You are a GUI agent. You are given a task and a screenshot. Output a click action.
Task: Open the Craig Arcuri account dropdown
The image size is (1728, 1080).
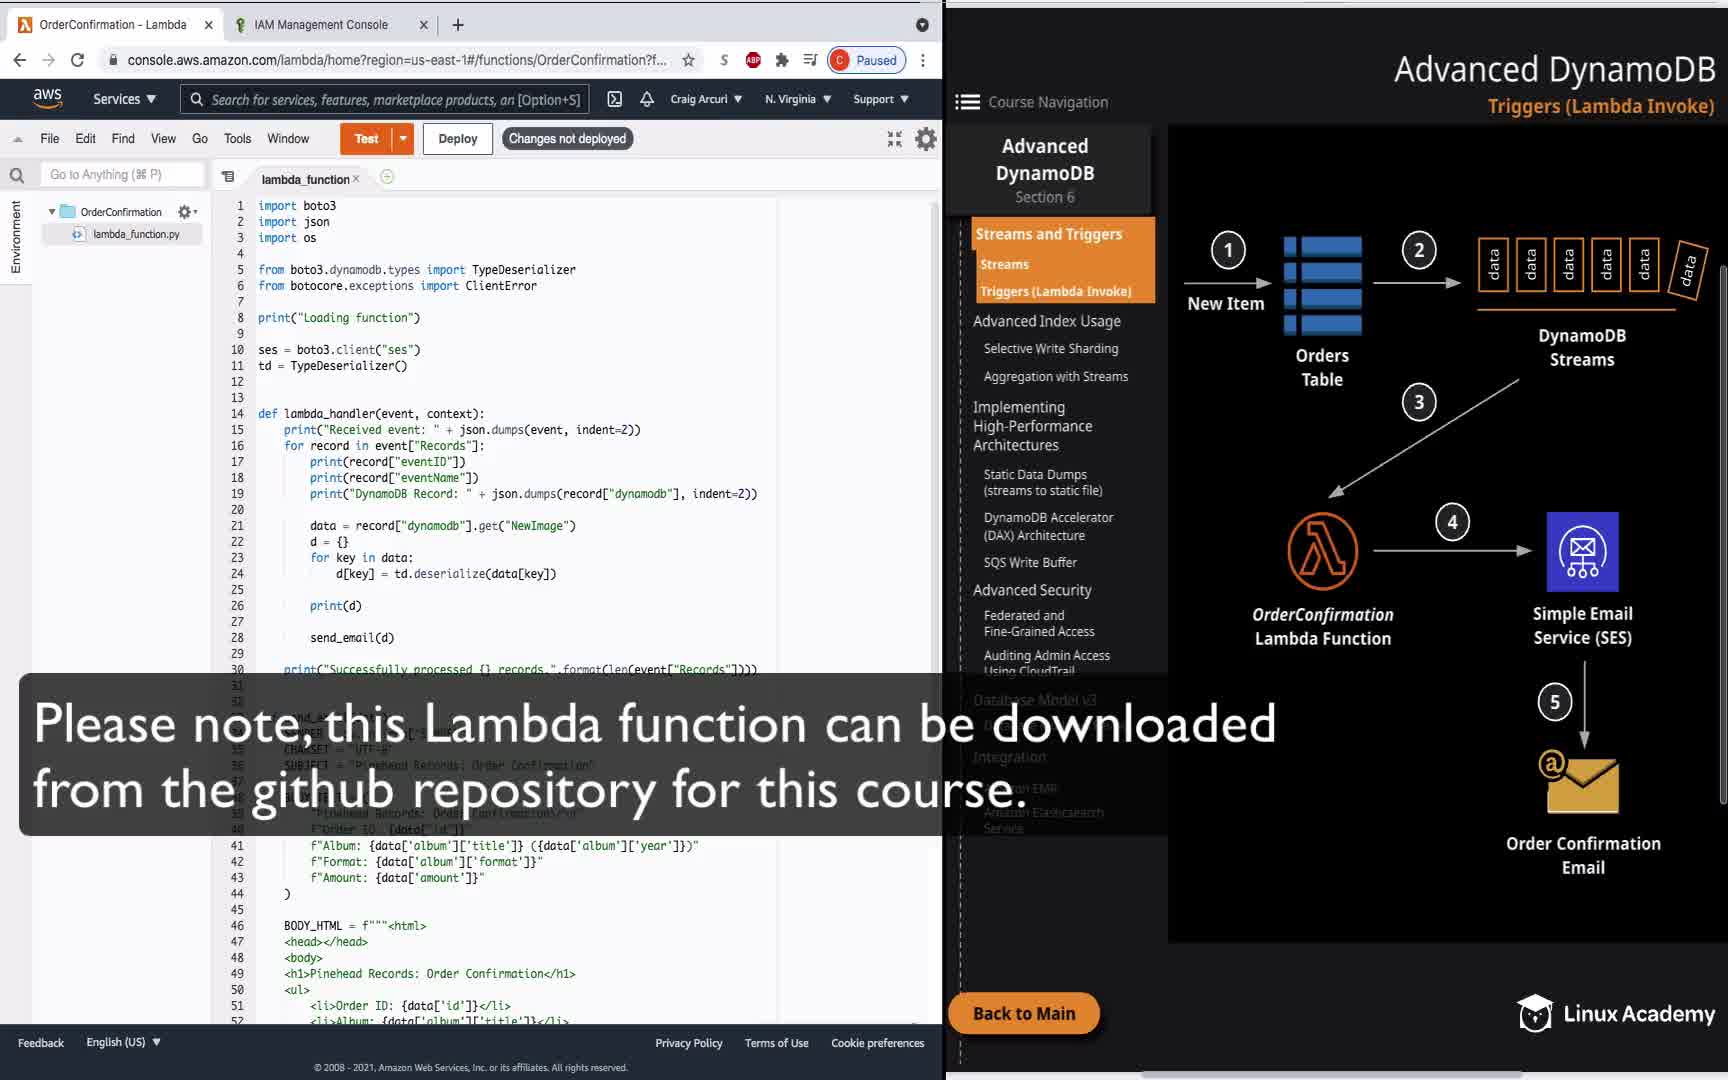(x=706, y=99)
